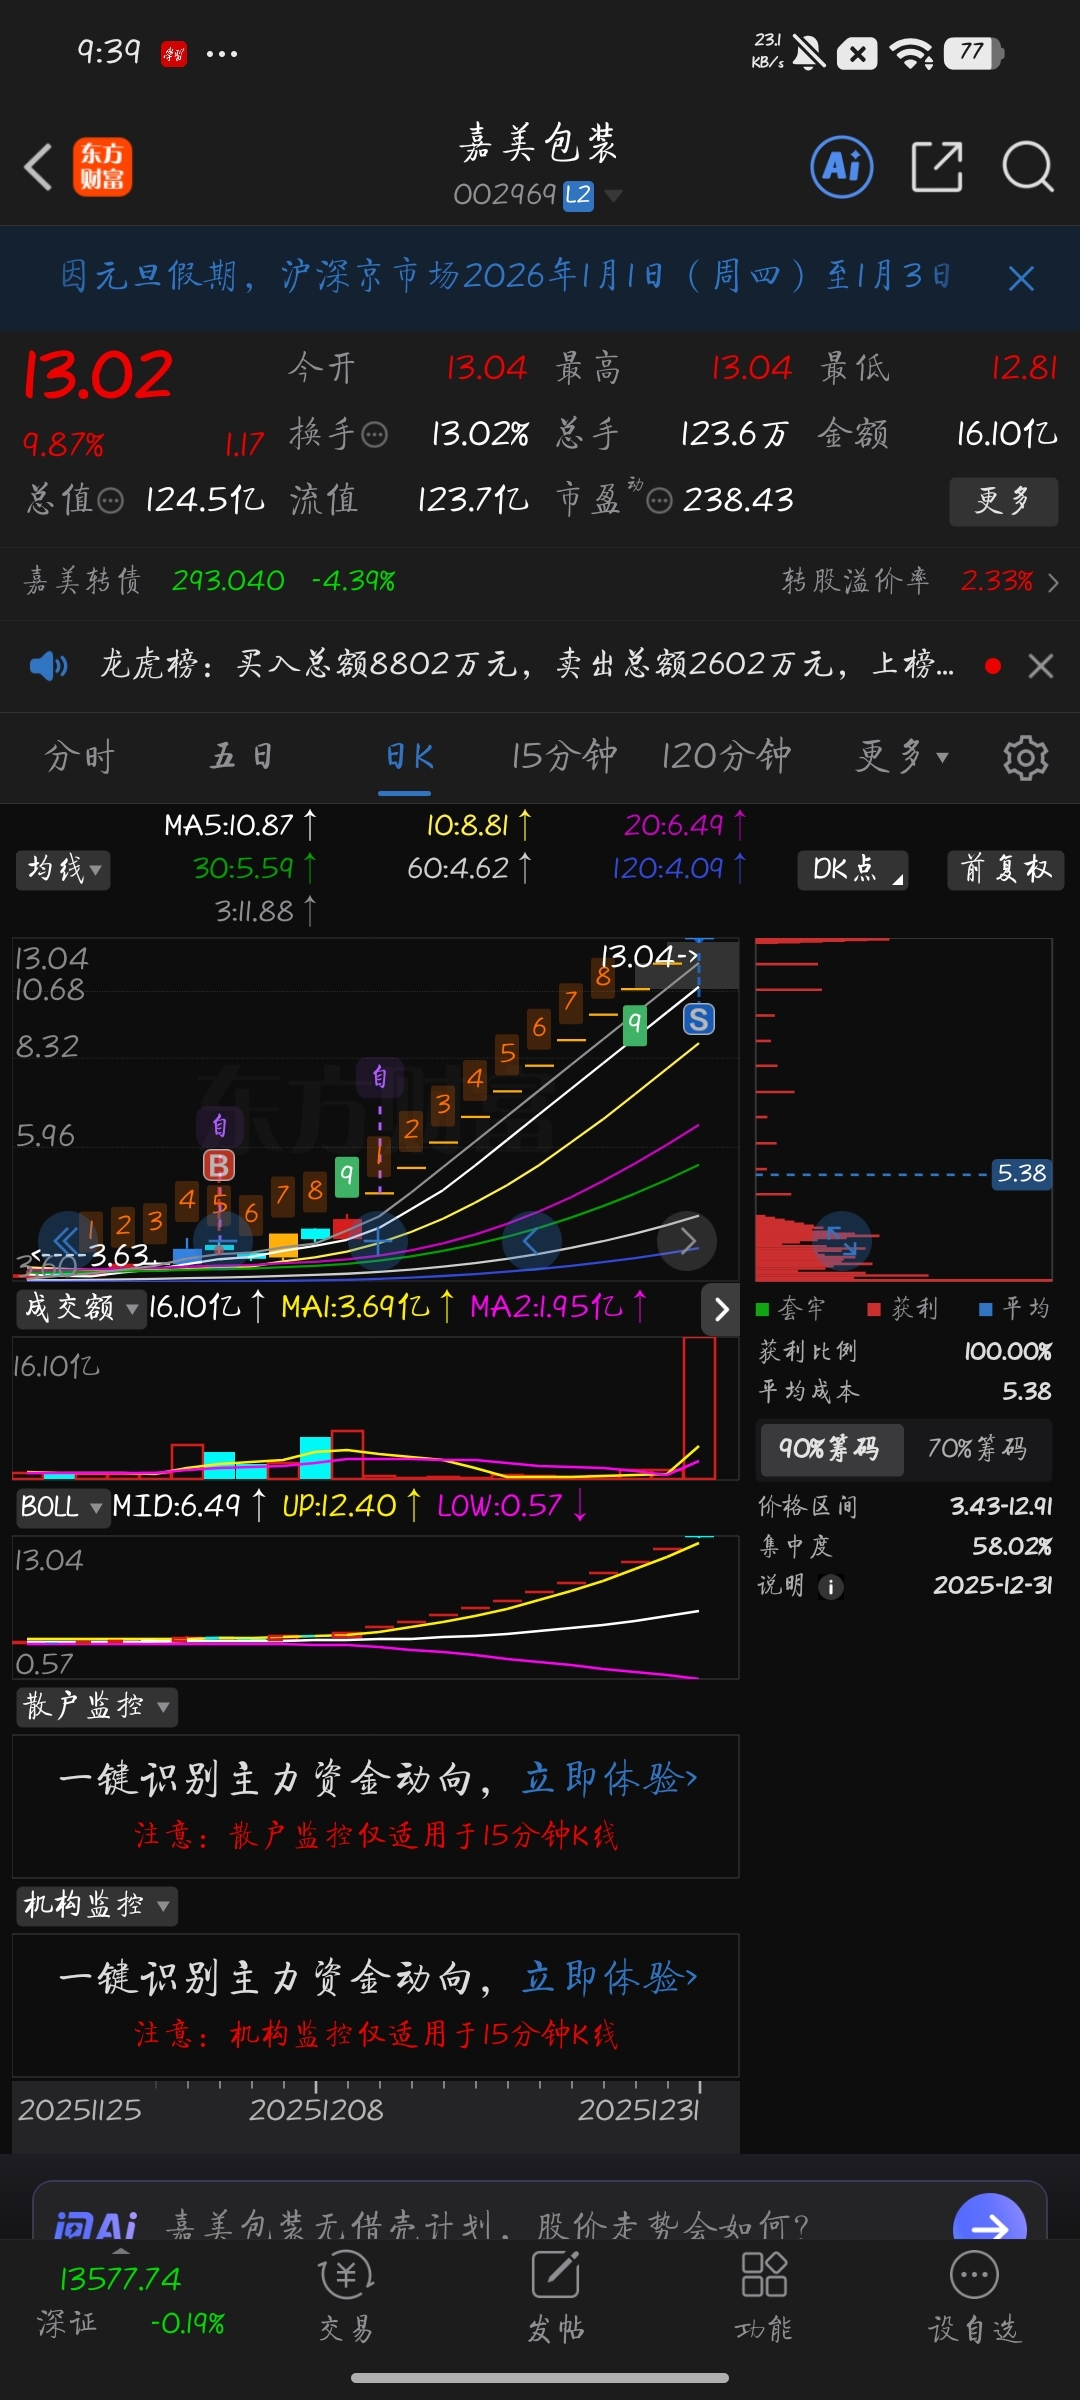The height and width of the screenshot is (2400, 1080).
Task: Open the BOLL indicator dropdown
Action: tap(63, 1506)
